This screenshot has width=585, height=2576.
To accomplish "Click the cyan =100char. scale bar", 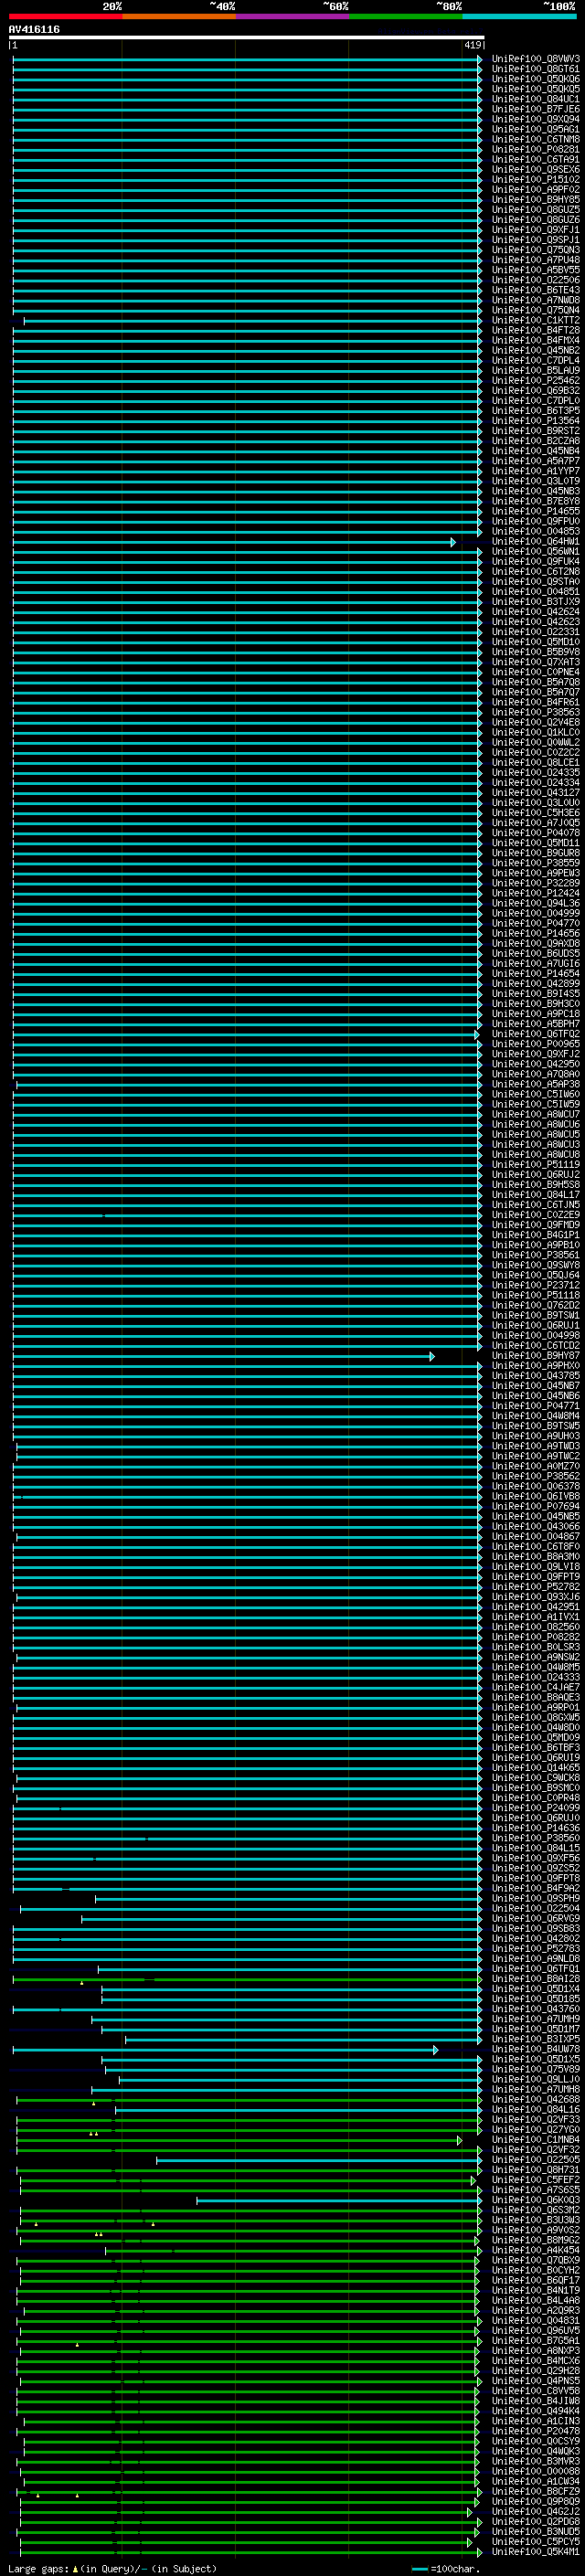I will 420,2569.
